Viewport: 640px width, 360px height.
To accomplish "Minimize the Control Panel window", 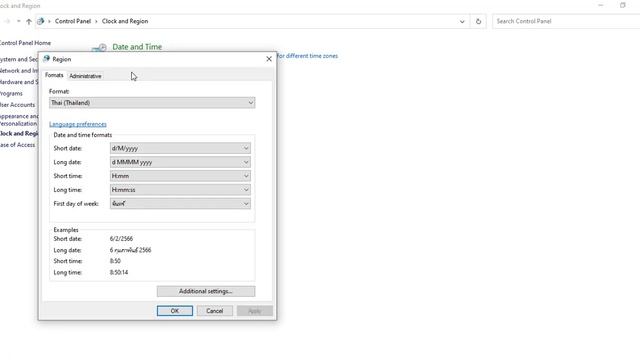I will coord(600,5).
